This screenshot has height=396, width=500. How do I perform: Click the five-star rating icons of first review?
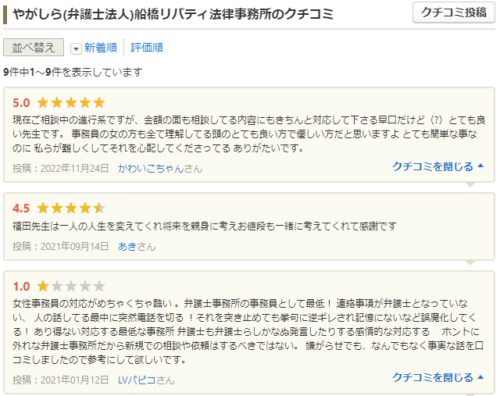click(71, 103)
